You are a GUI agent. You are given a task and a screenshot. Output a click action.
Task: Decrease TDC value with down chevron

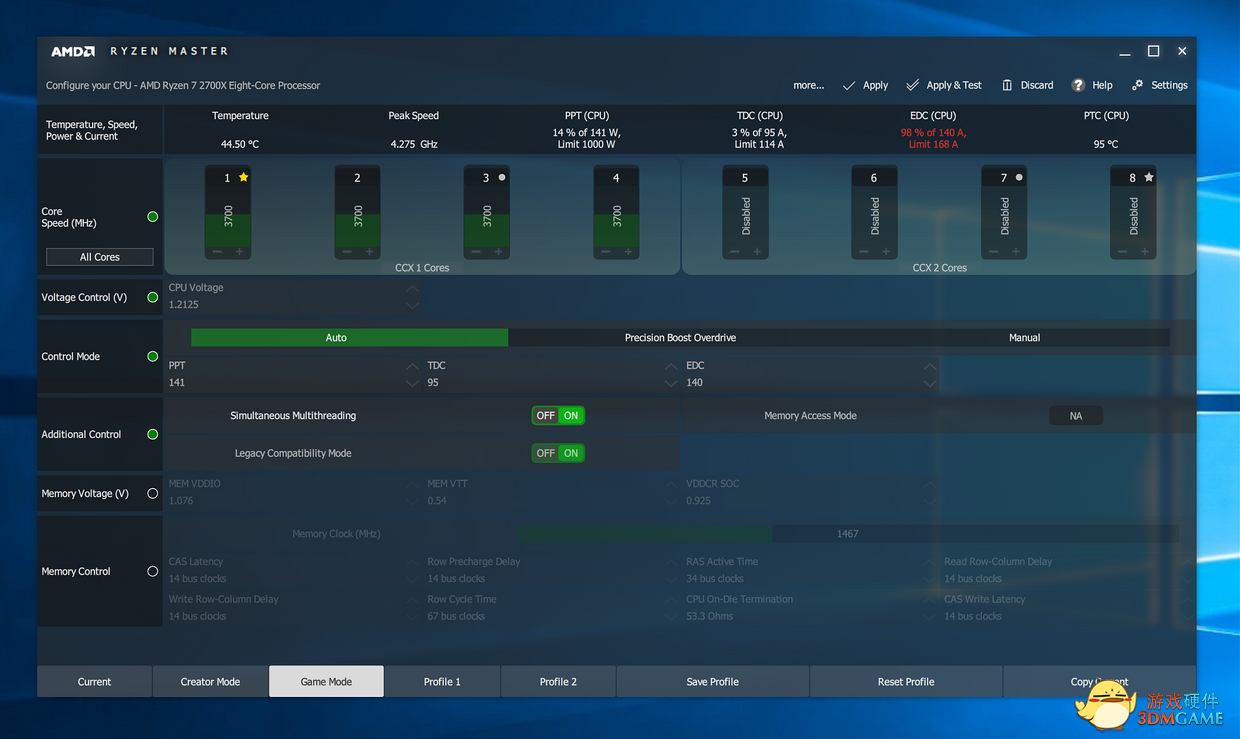click(x=671, y=383)
